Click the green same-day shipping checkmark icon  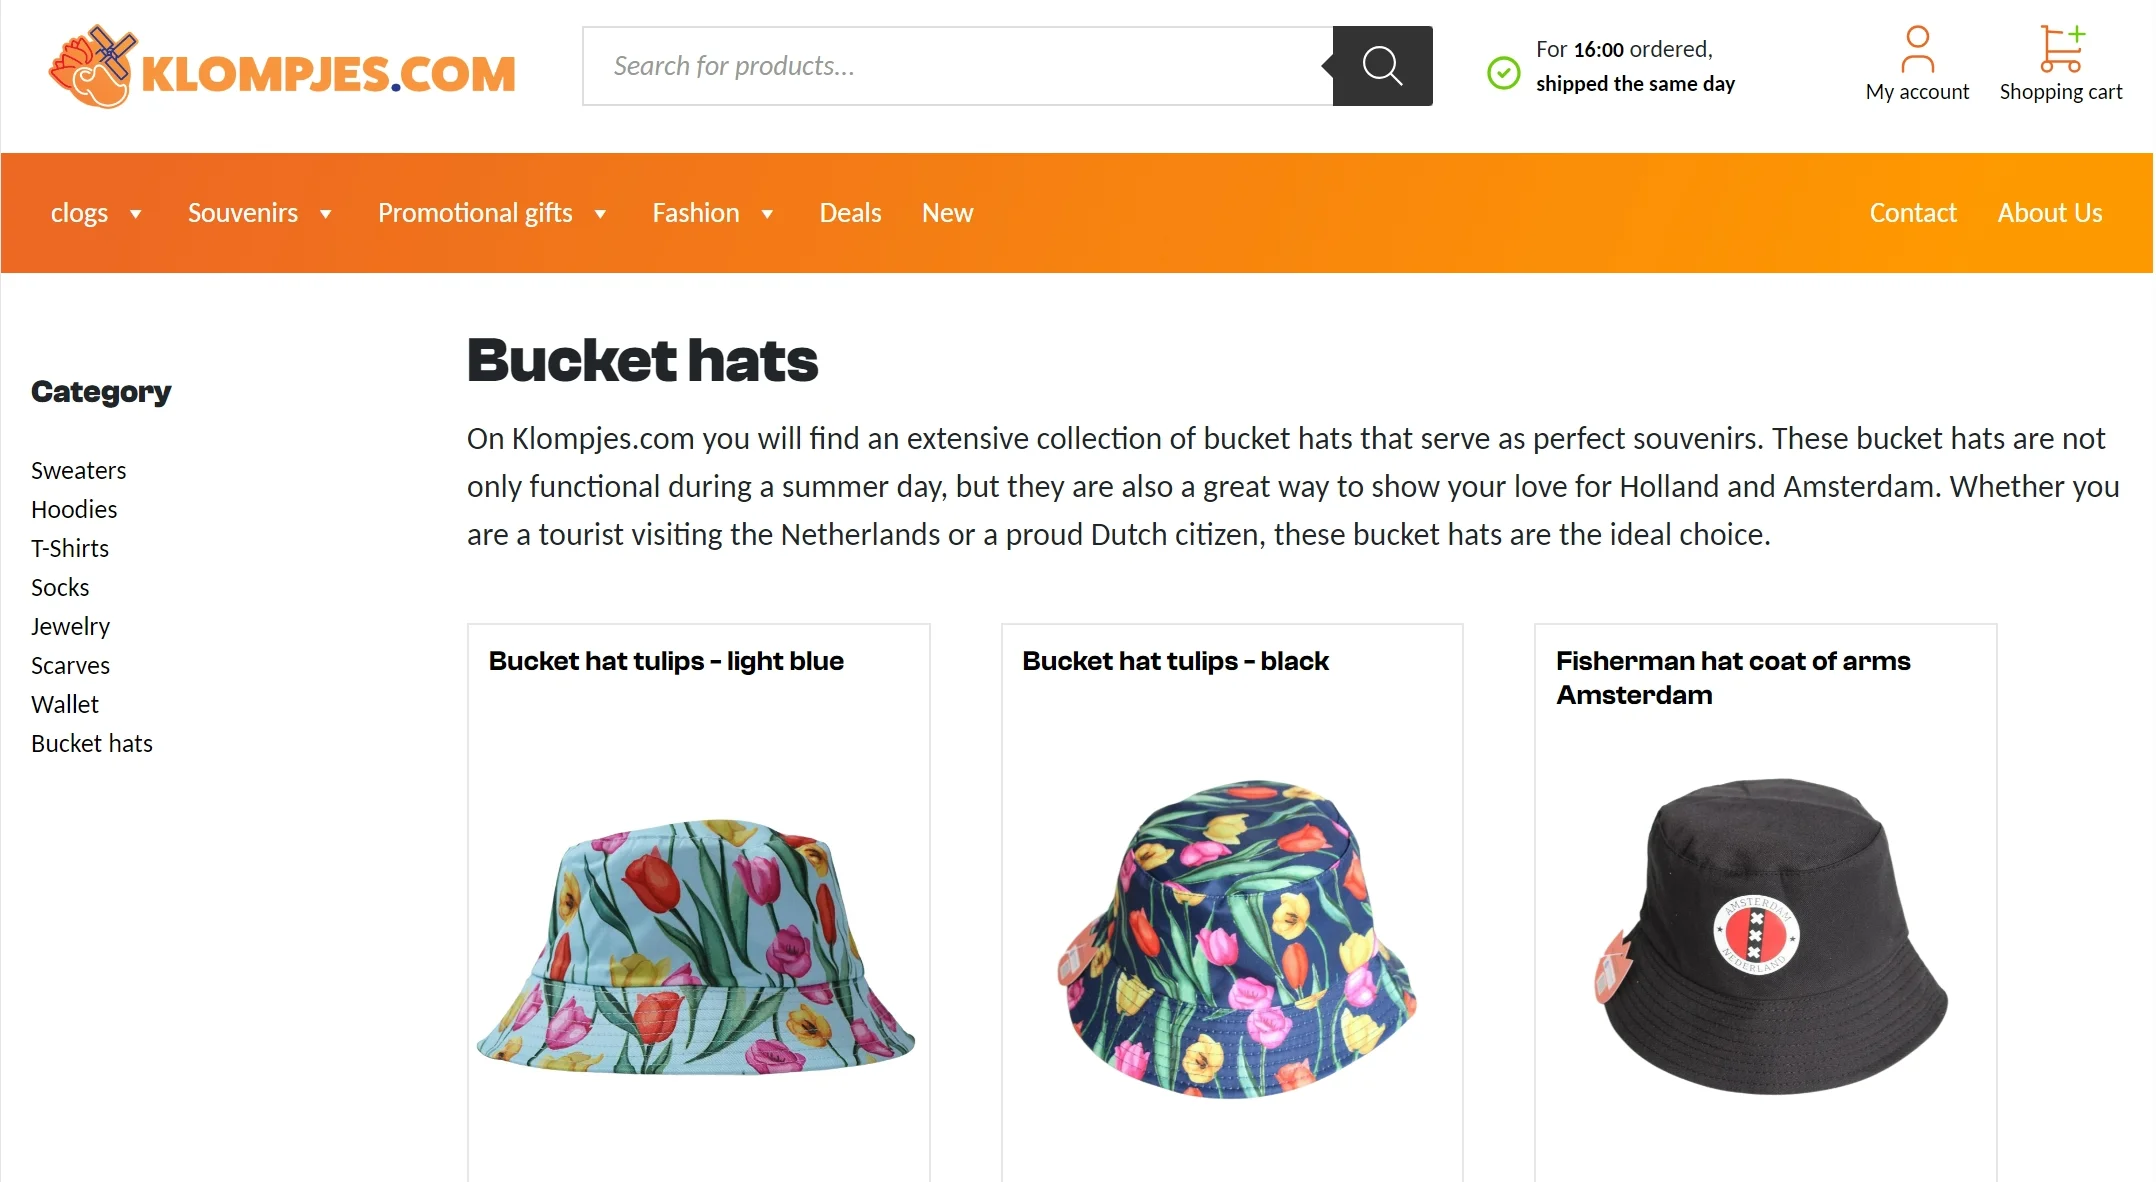click(x=1503, y=73)
